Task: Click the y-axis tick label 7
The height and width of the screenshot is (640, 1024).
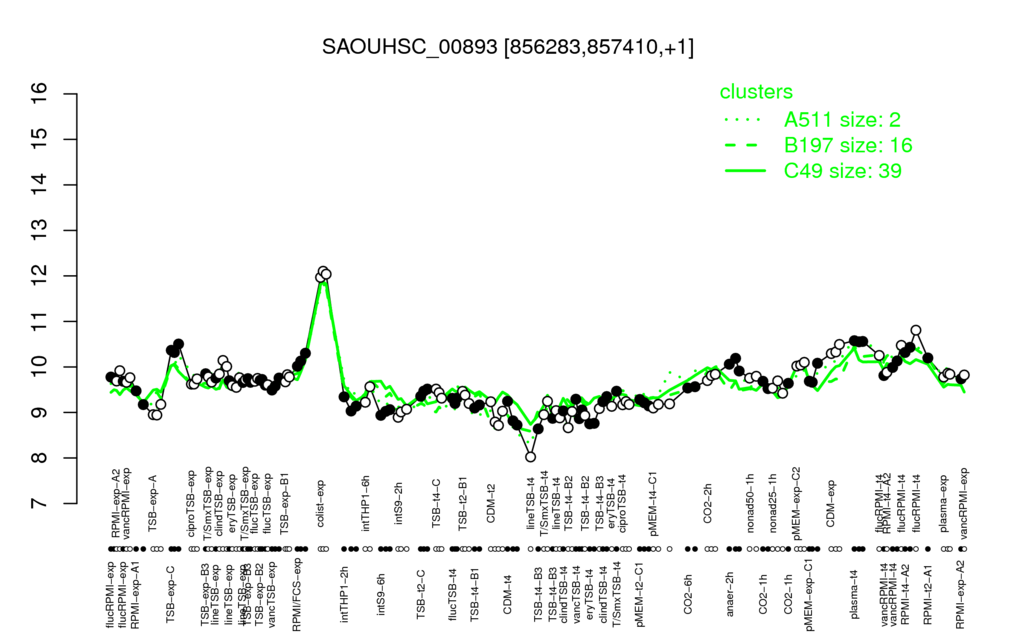Action: click(x=40, y=504)
